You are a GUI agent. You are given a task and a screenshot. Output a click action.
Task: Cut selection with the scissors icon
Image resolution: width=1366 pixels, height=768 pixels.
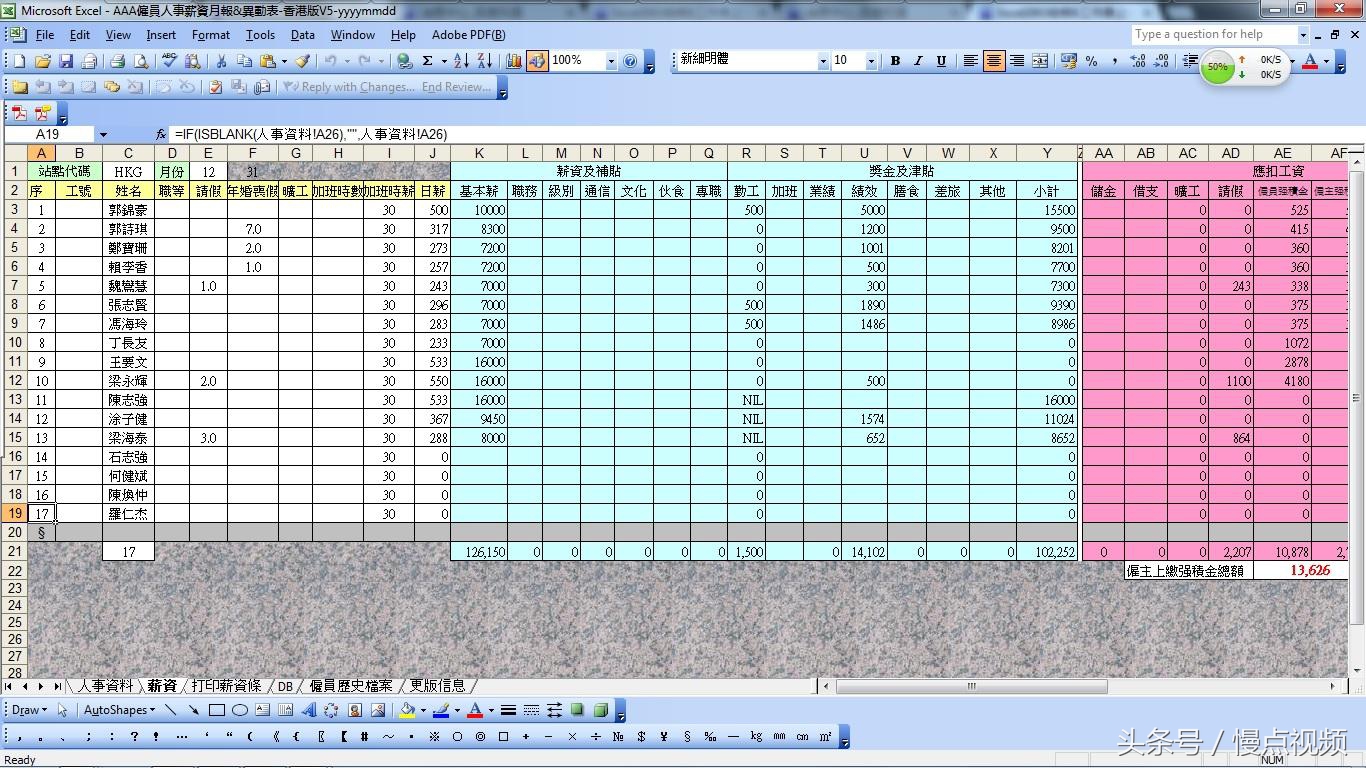(221, 61)
